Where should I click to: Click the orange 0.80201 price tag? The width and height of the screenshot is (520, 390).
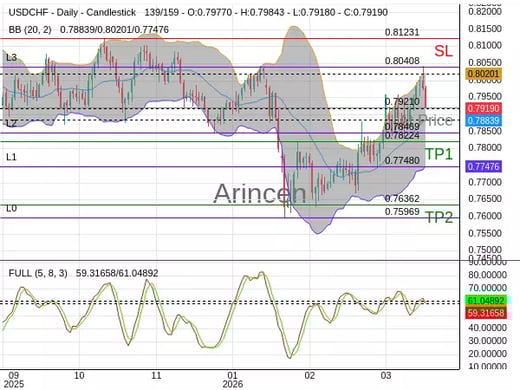pos(483,74)
